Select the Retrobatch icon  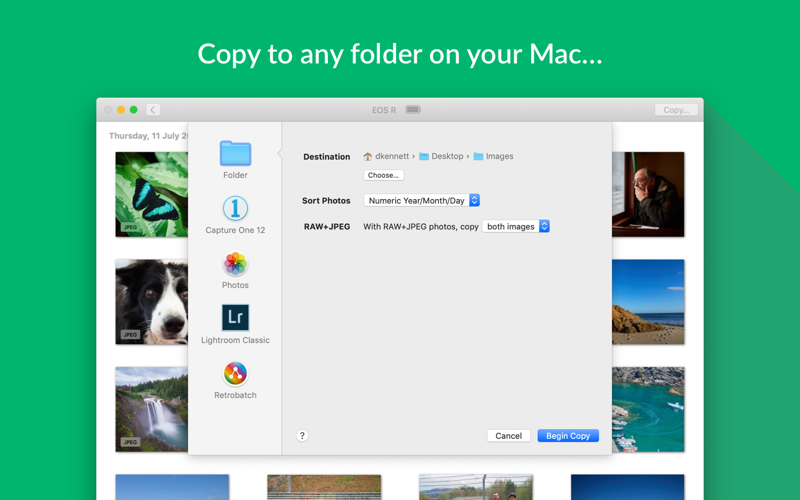tap(235, 374)
